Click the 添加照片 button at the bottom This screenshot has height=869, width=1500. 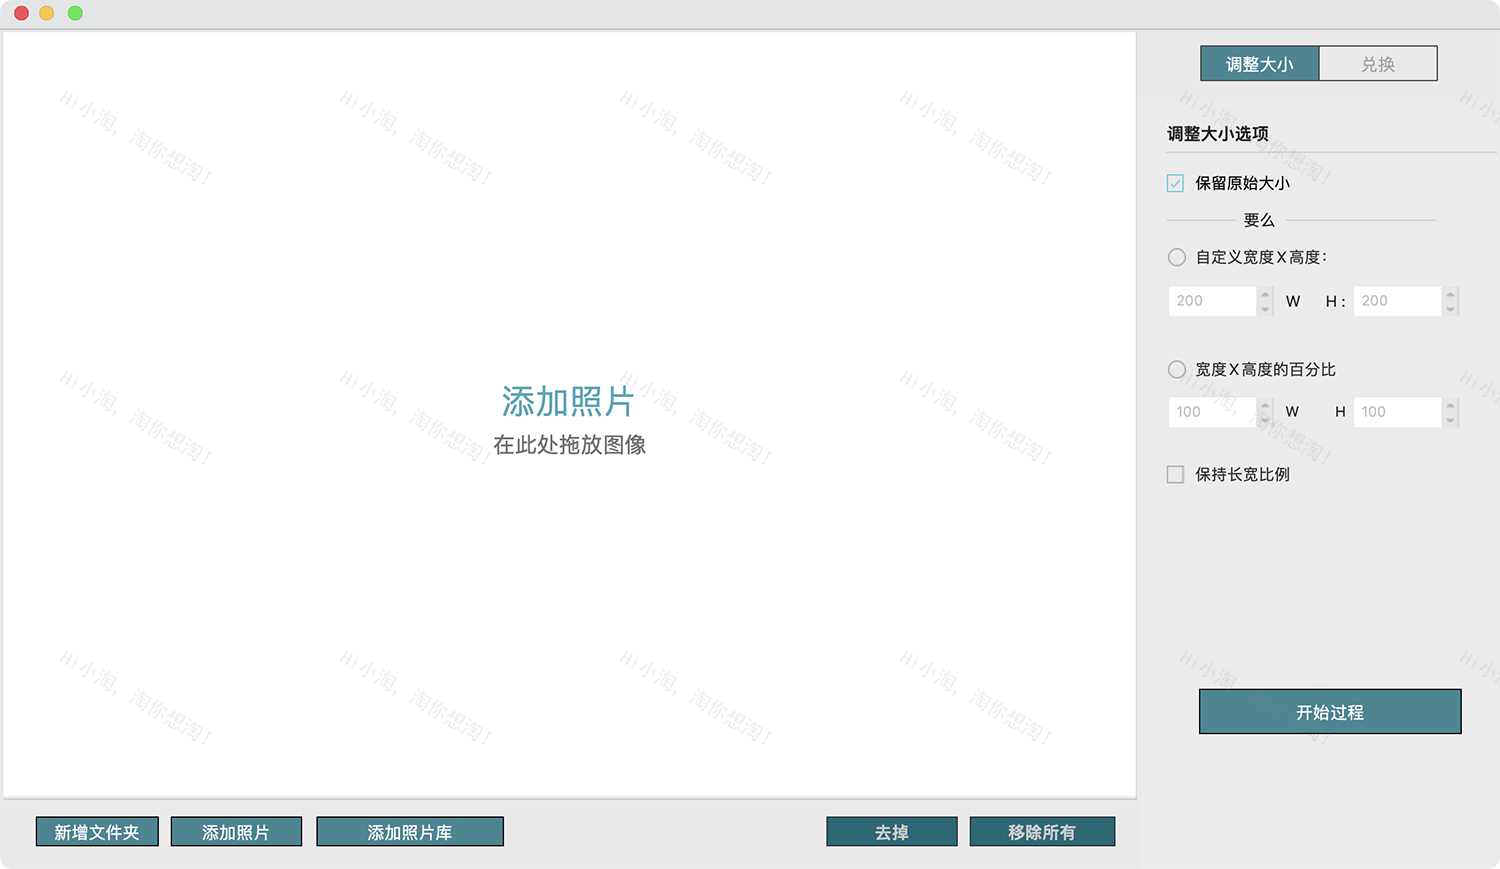click(x=237, y=831)
